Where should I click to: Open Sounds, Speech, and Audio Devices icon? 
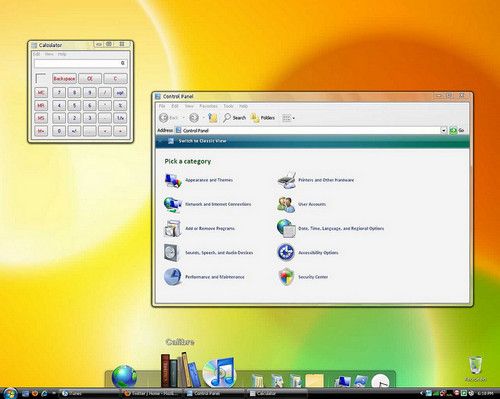(x=172, y=253)
